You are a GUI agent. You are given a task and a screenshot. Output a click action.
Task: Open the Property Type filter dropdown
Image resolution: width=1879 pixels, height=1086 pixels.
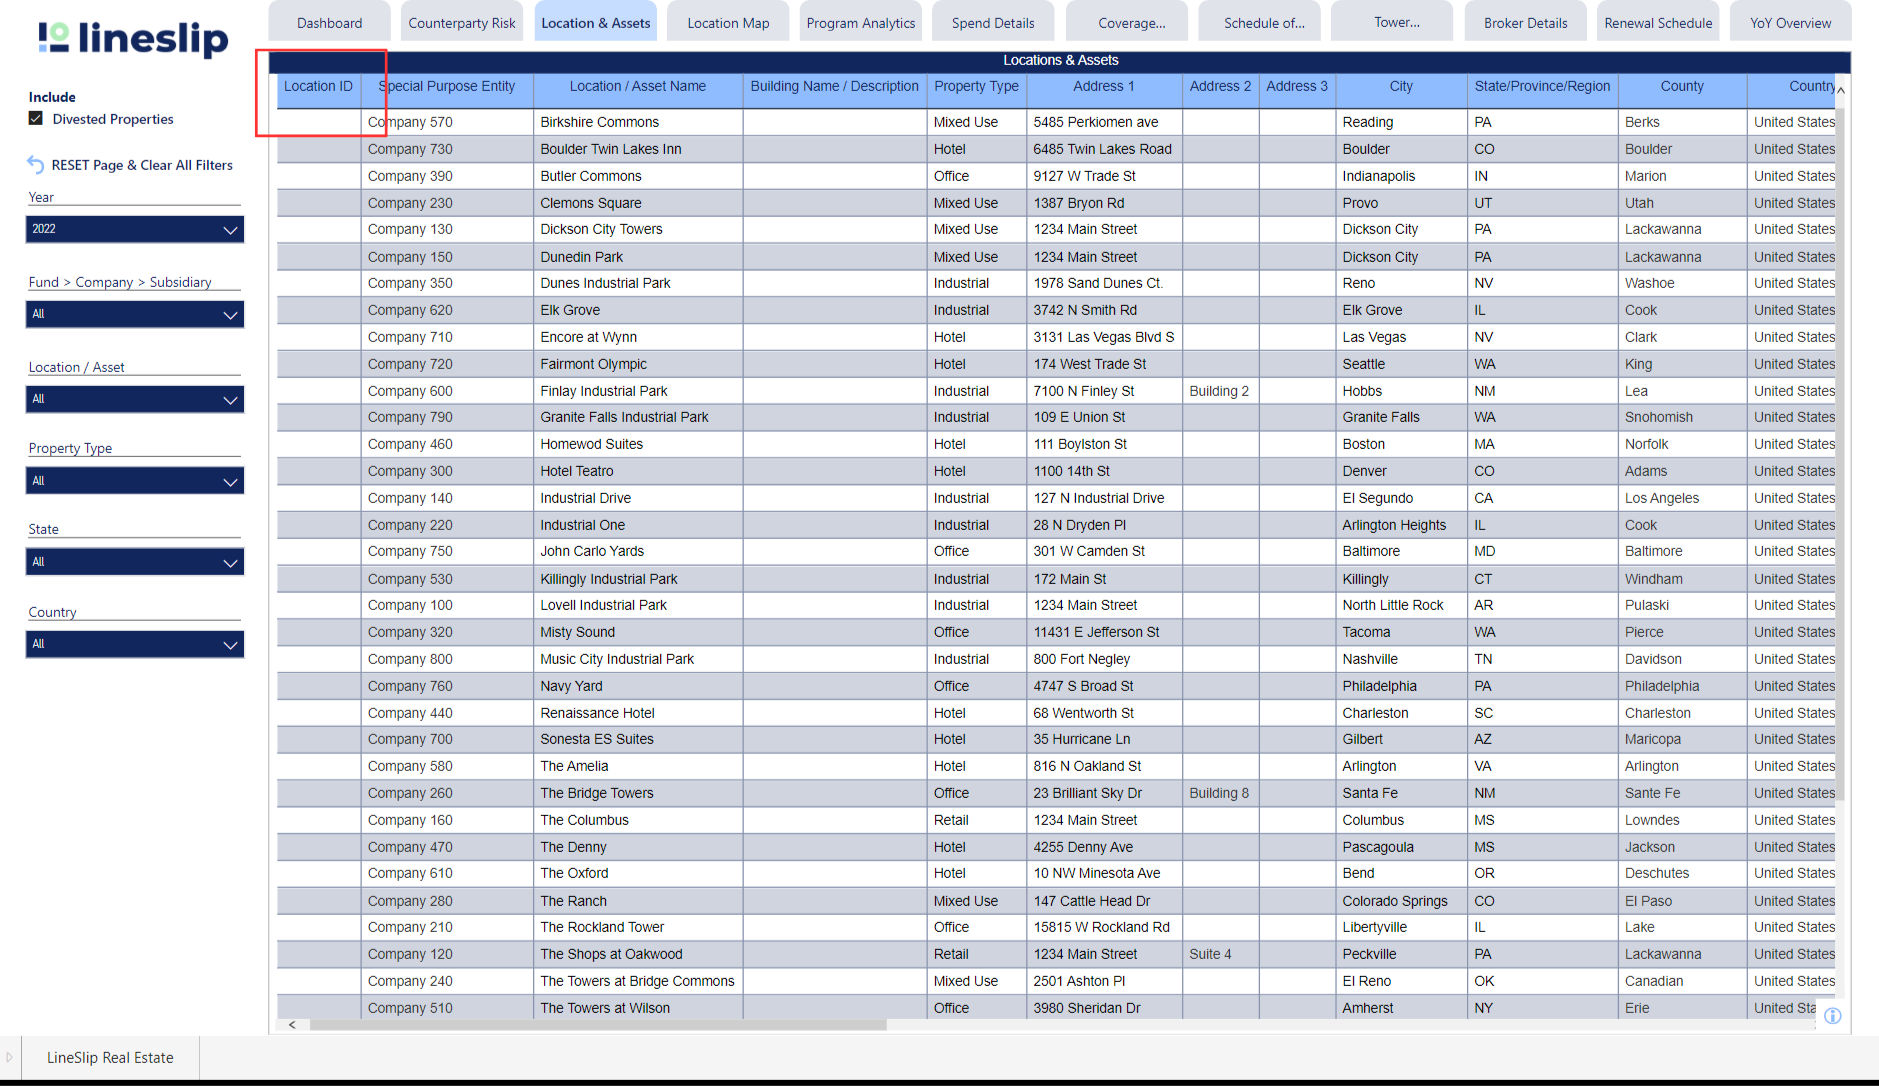135,481
